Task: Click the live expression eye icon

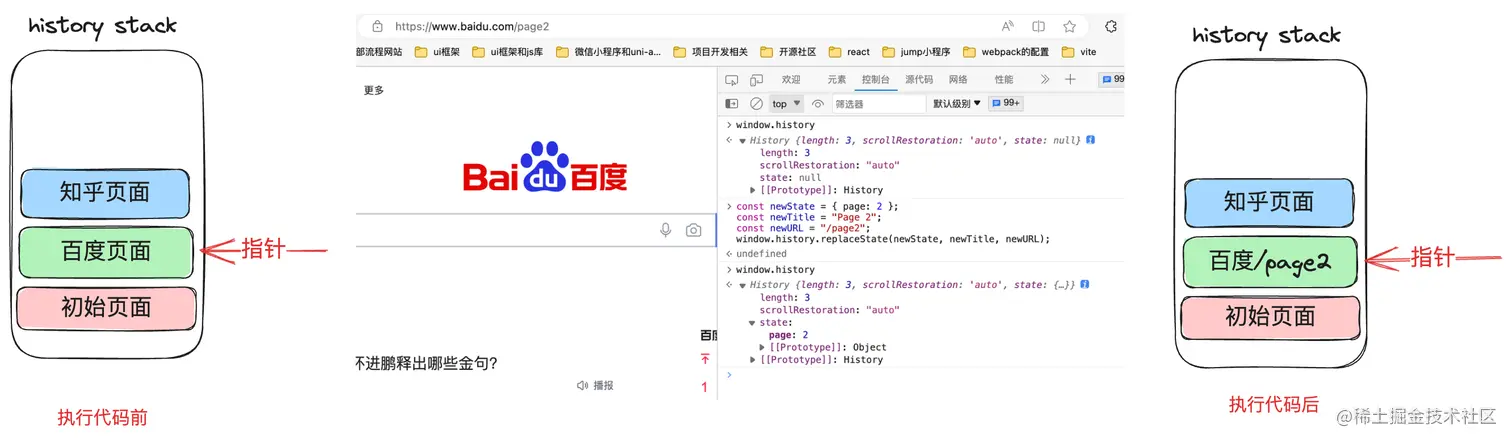Action: click(x=818, y=104)
